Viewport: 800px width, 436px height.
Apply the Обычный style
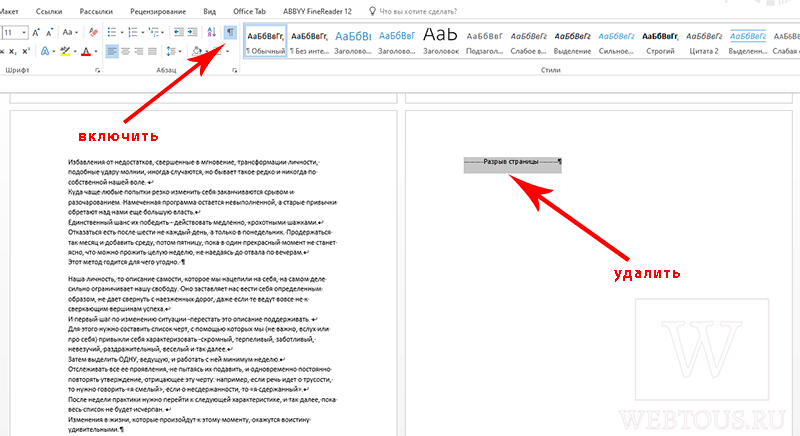[266, 41]
